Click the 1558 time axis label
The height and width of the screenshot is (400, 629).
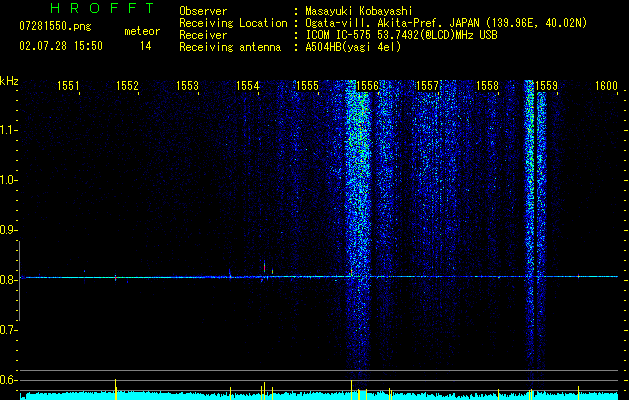pyautogui.click(x=487, y=85)
